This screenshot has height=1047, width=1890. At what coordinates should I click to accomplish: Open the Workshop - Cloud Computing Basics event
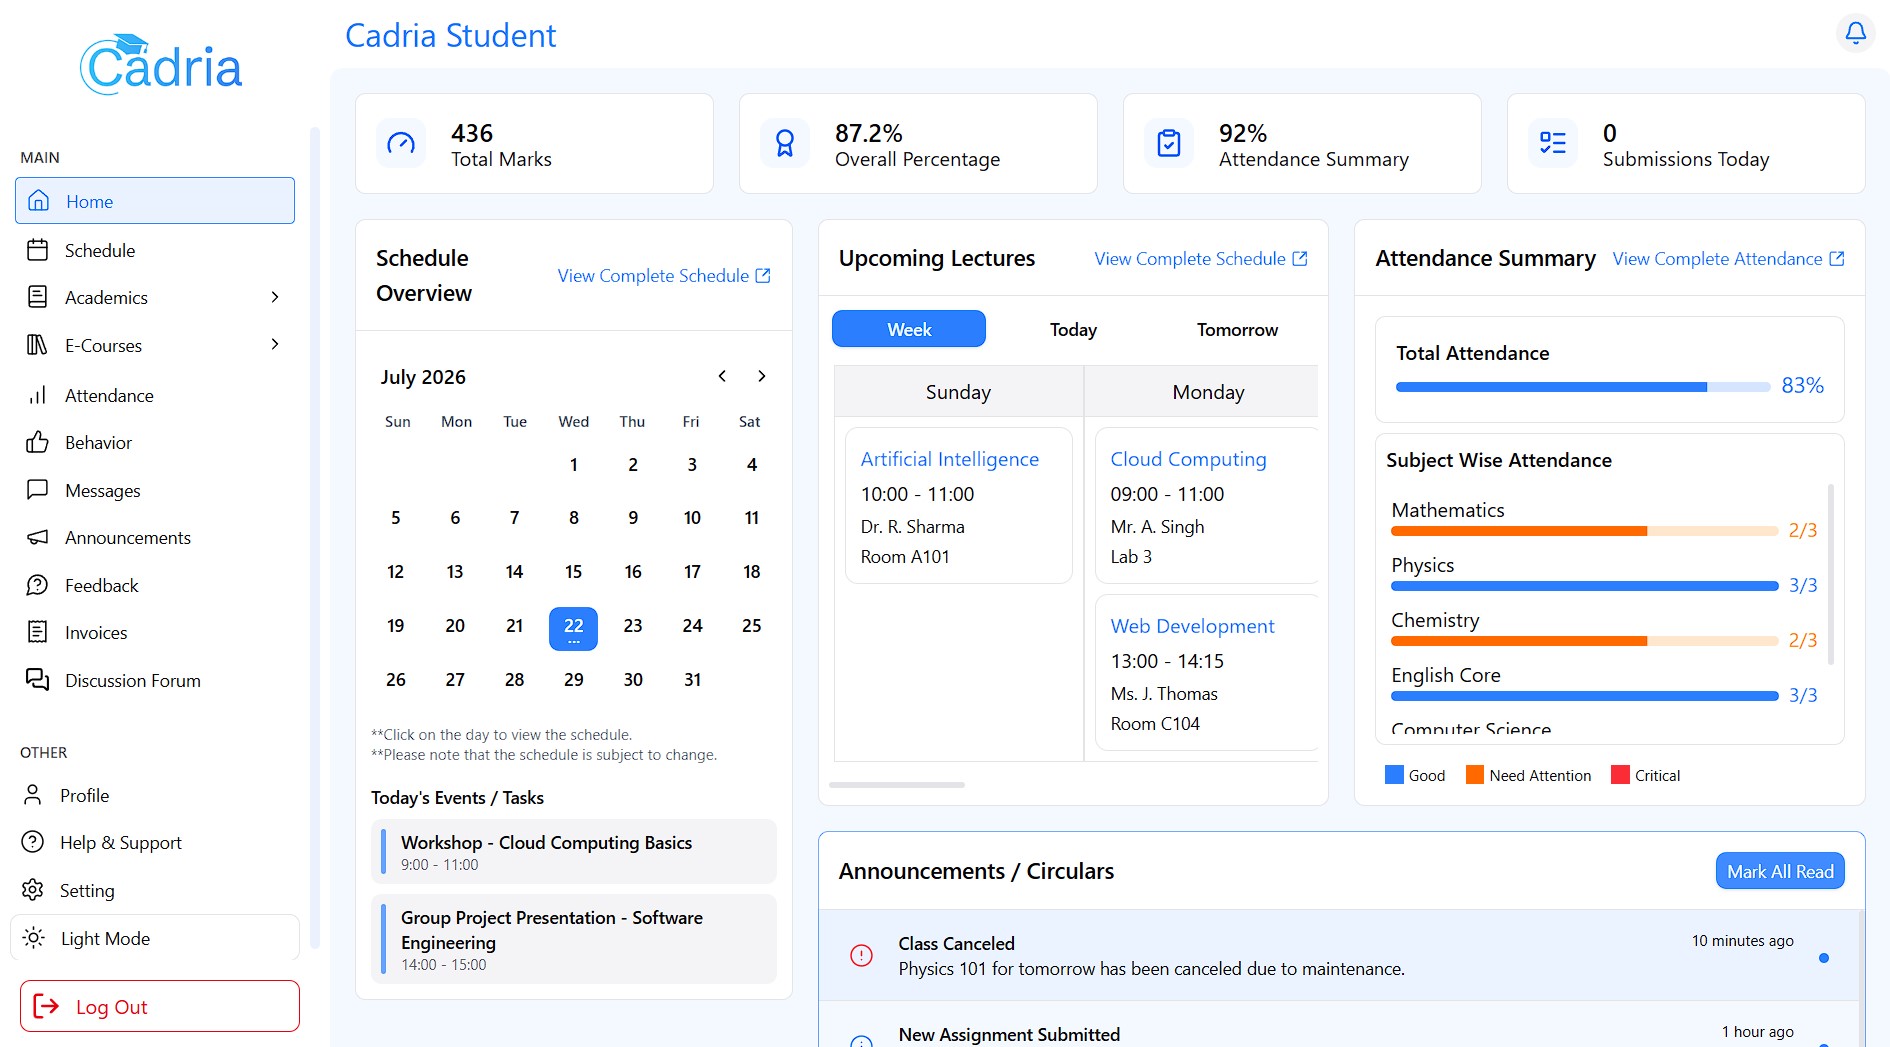[x=573, y=852]
